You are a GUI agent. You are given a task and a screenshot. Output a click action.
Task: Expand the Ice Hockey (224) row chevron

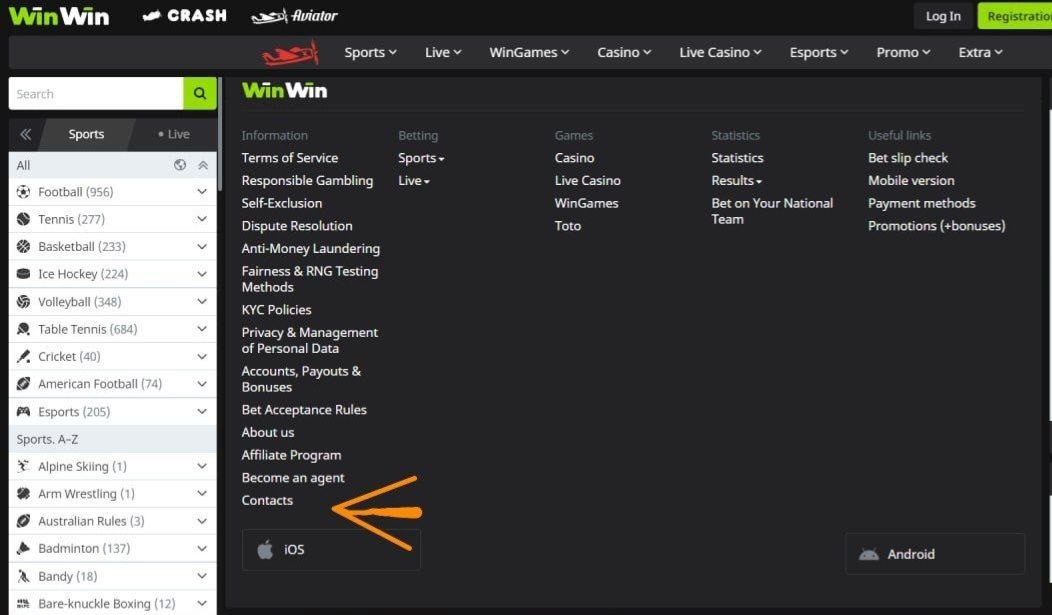click(x=201, y=274)
